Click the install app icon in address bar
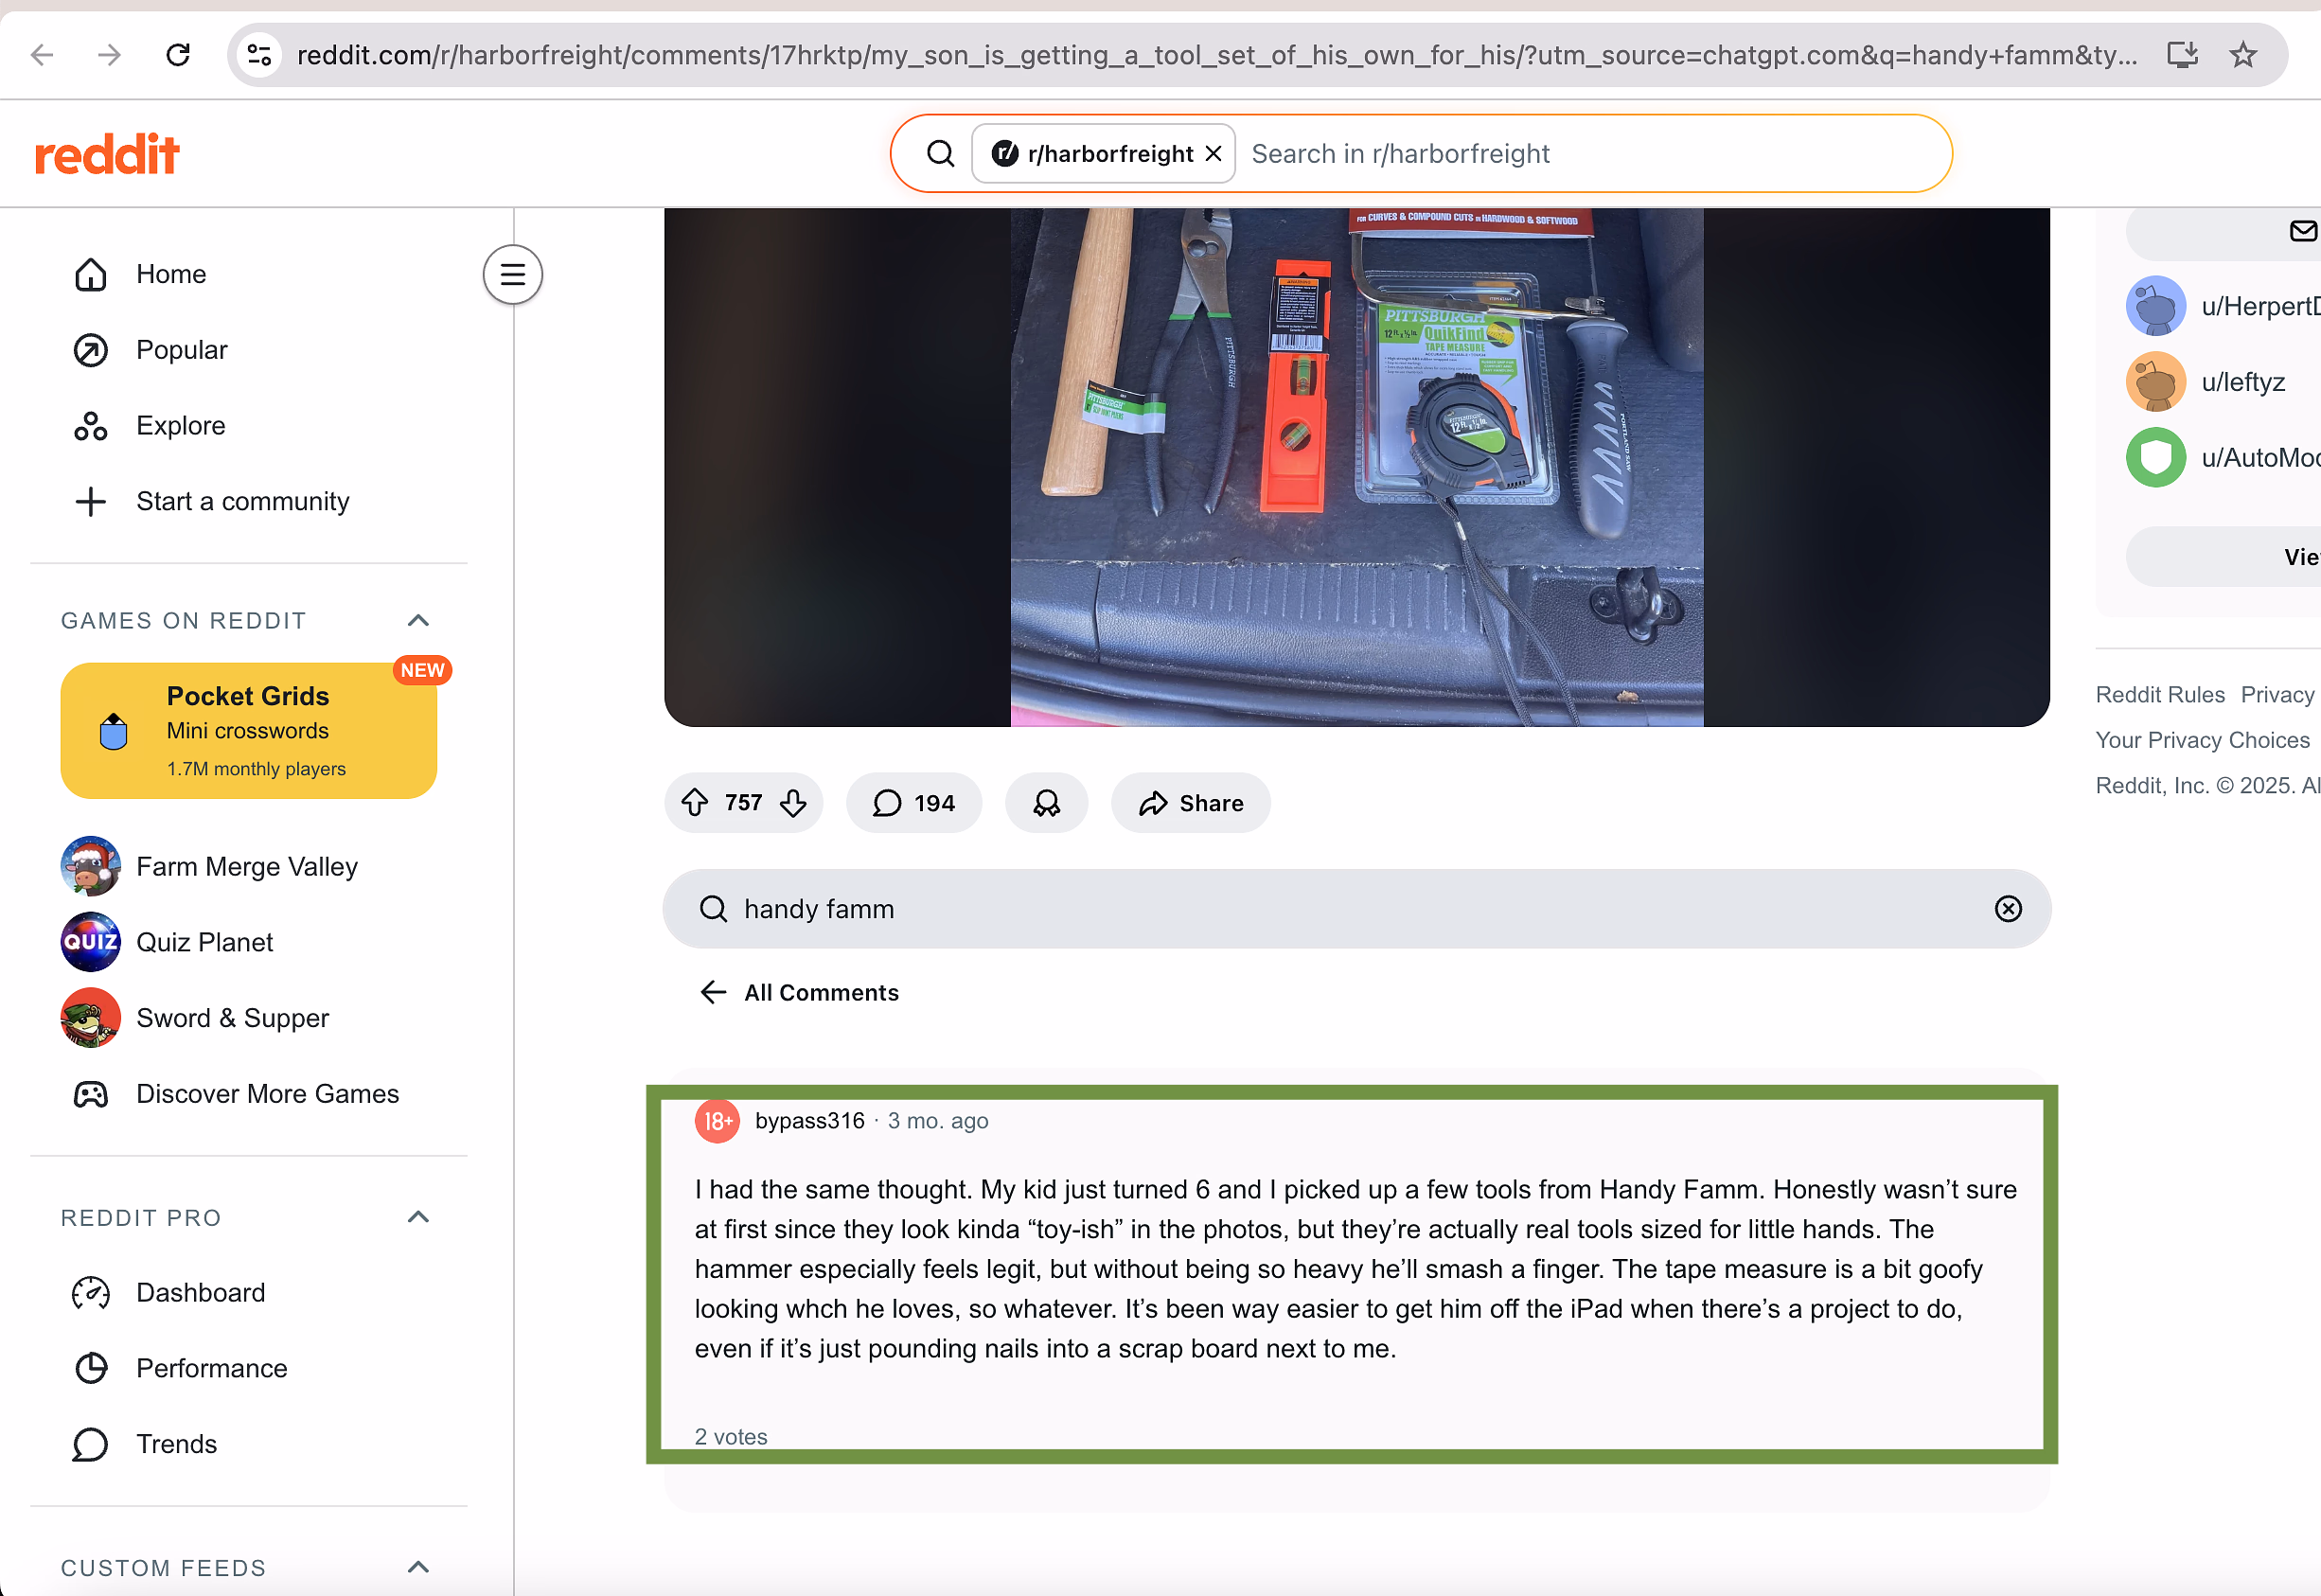The height and width of the screenshot is (1596, 2321). coord(2182,55)
